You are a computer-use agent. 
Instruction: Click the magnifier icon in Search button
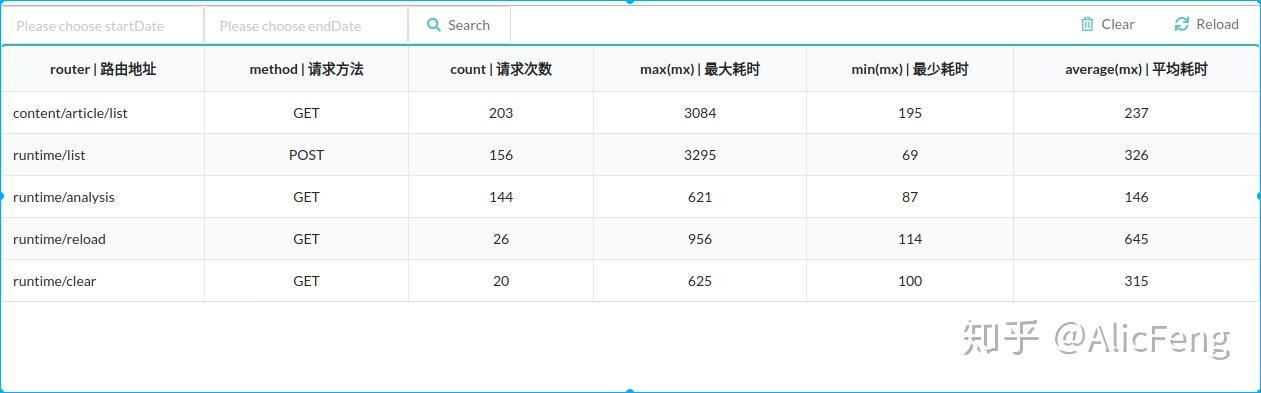434,25
